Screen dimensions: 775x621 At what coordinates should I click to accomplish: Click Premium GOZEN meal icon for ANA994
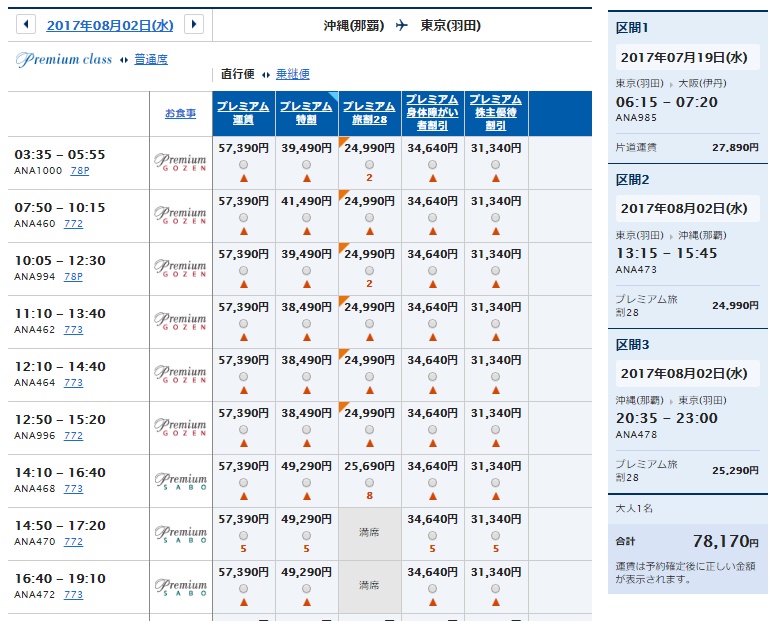pos(180,268)
